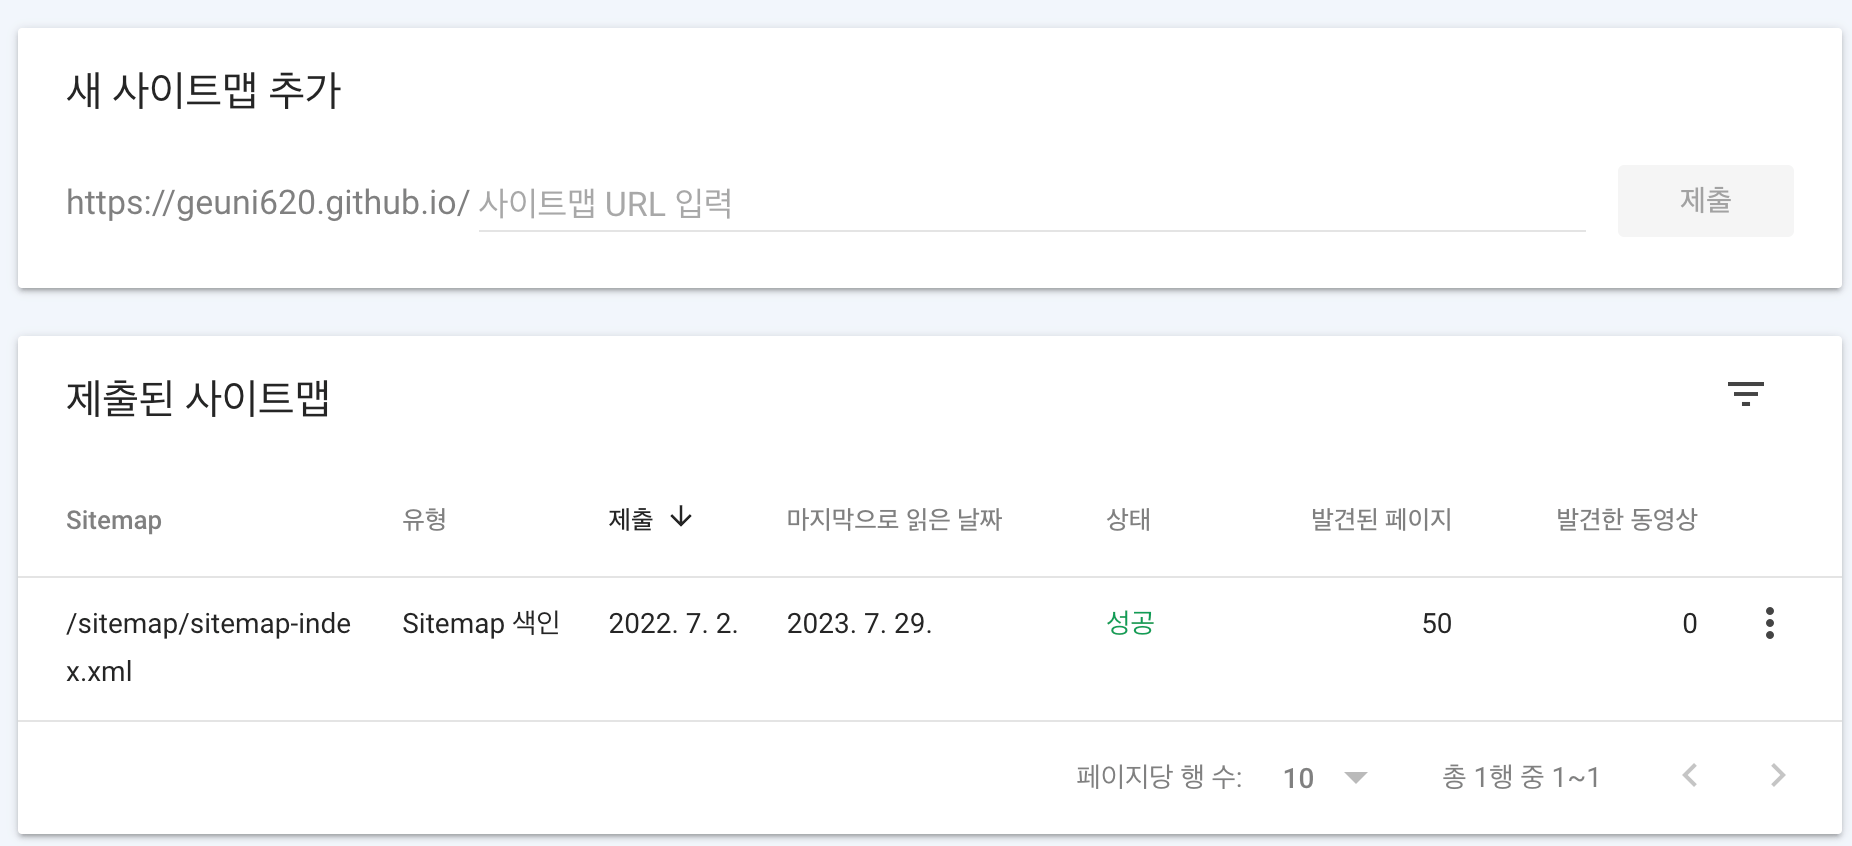Select the rows per page value 10
This screenshot has height=846, width=1852.
point(1298,778)
